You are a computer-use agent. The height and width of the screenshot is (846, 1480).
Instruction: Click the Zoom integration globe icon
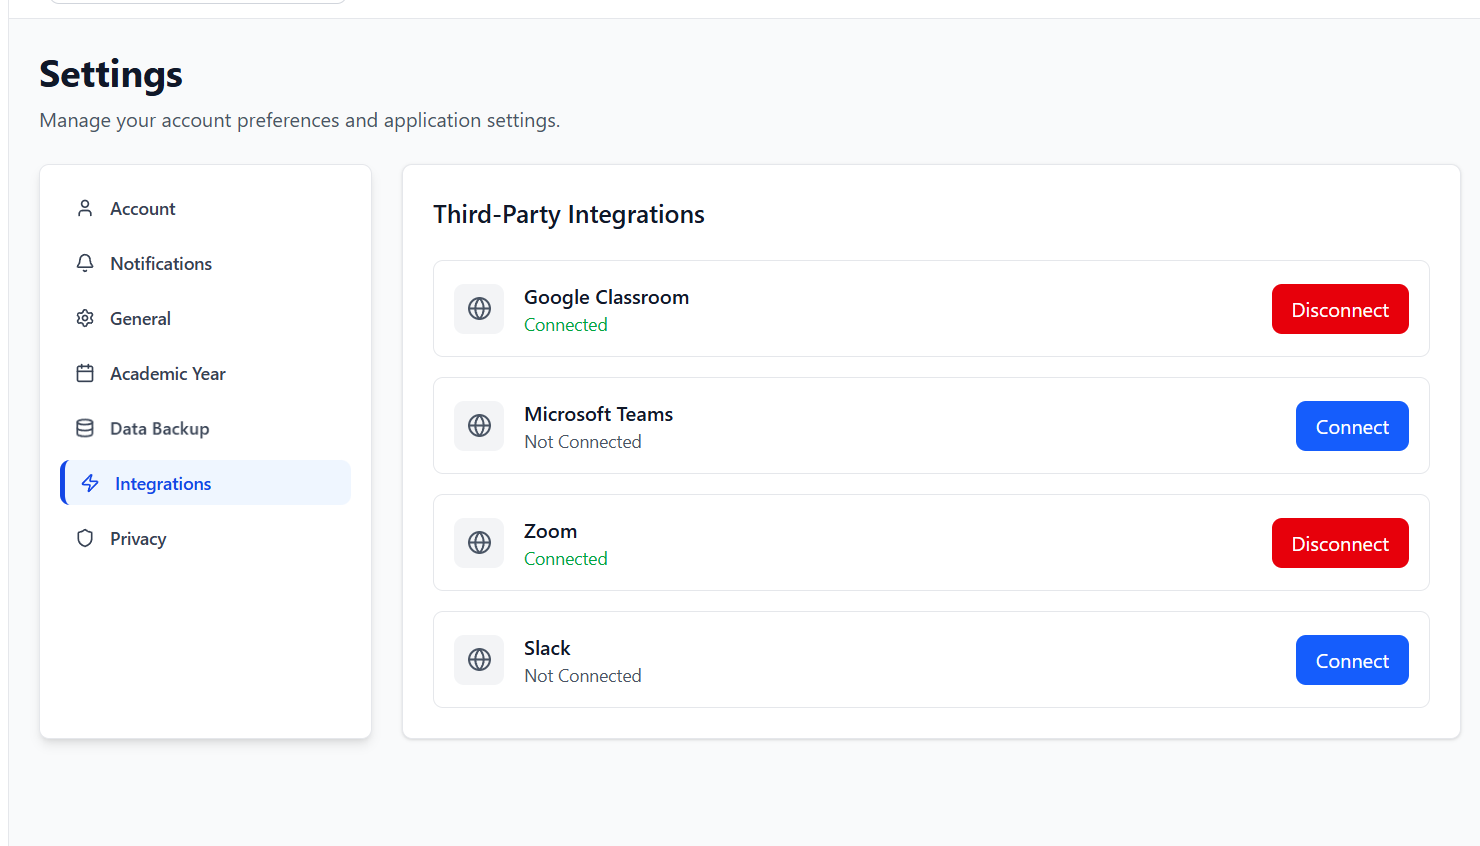[x=479, y=542]
